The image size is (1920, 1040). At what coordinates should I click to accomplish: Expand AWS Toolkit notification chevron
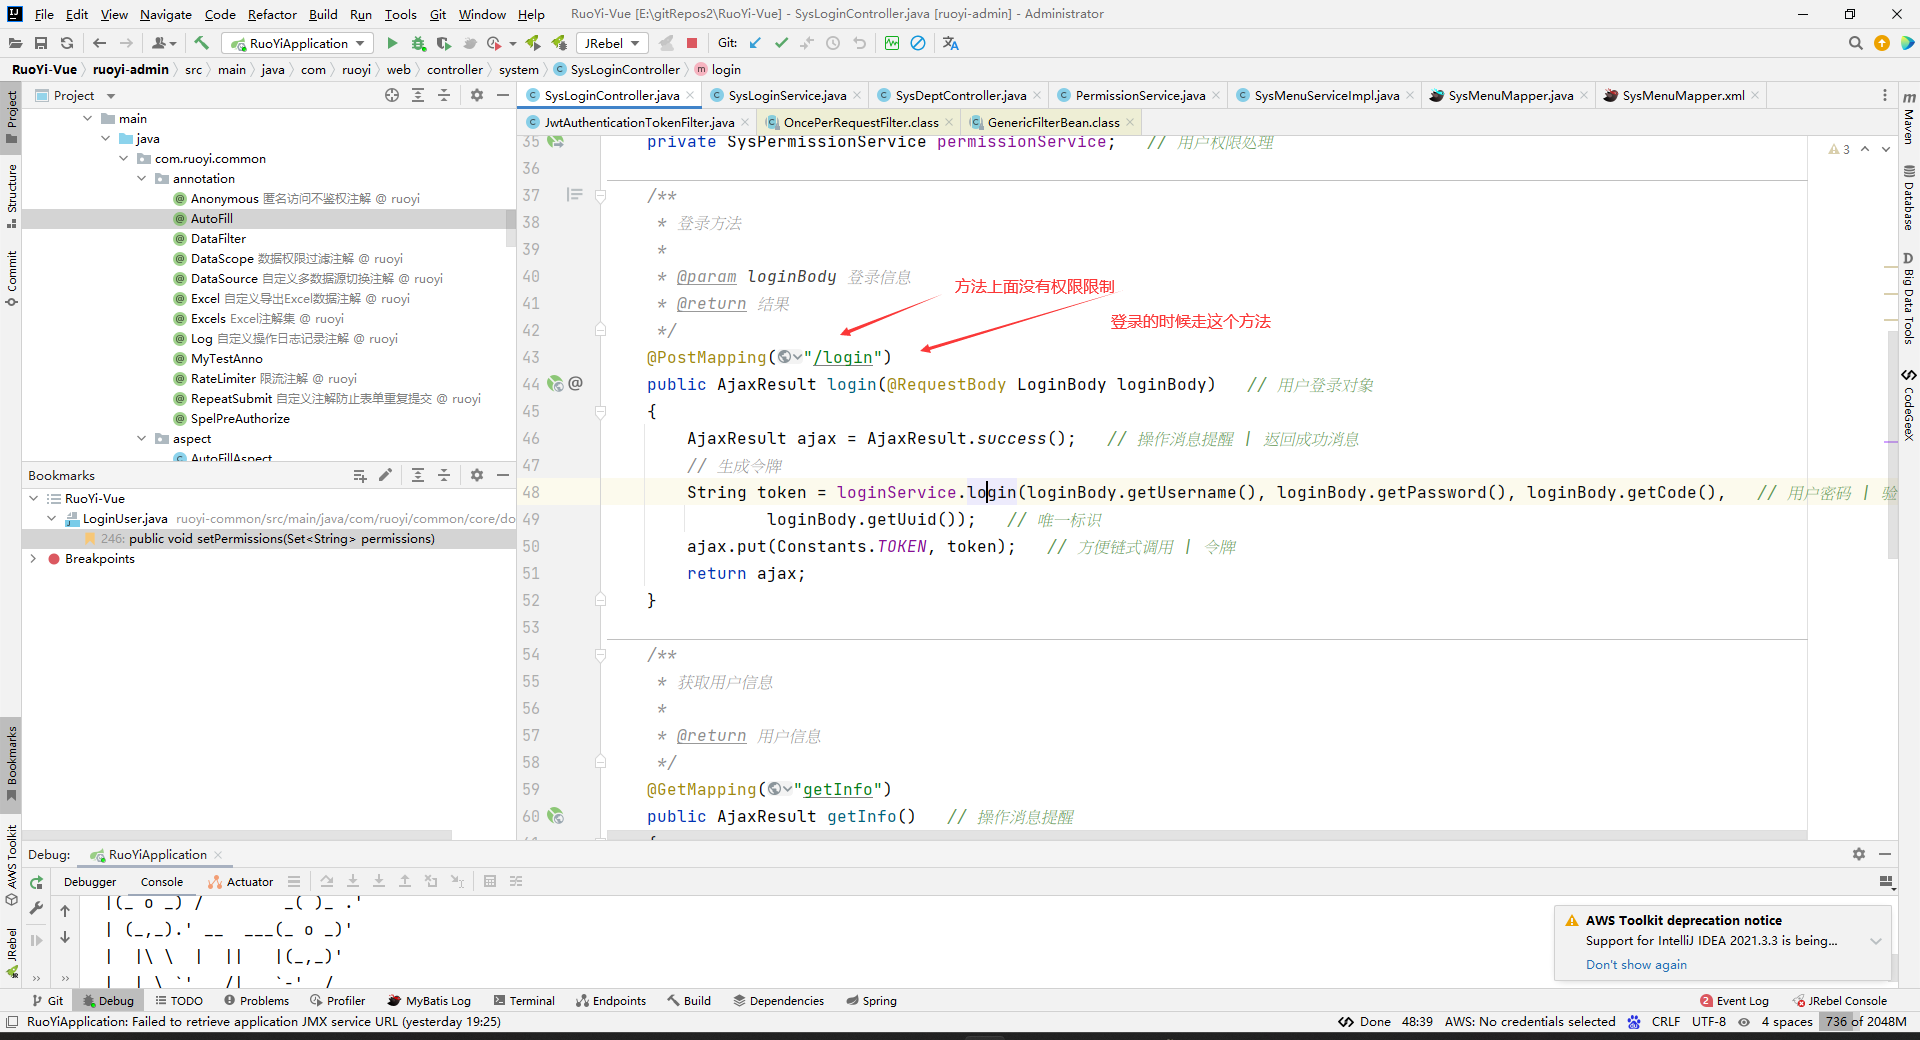[1876, 941]
